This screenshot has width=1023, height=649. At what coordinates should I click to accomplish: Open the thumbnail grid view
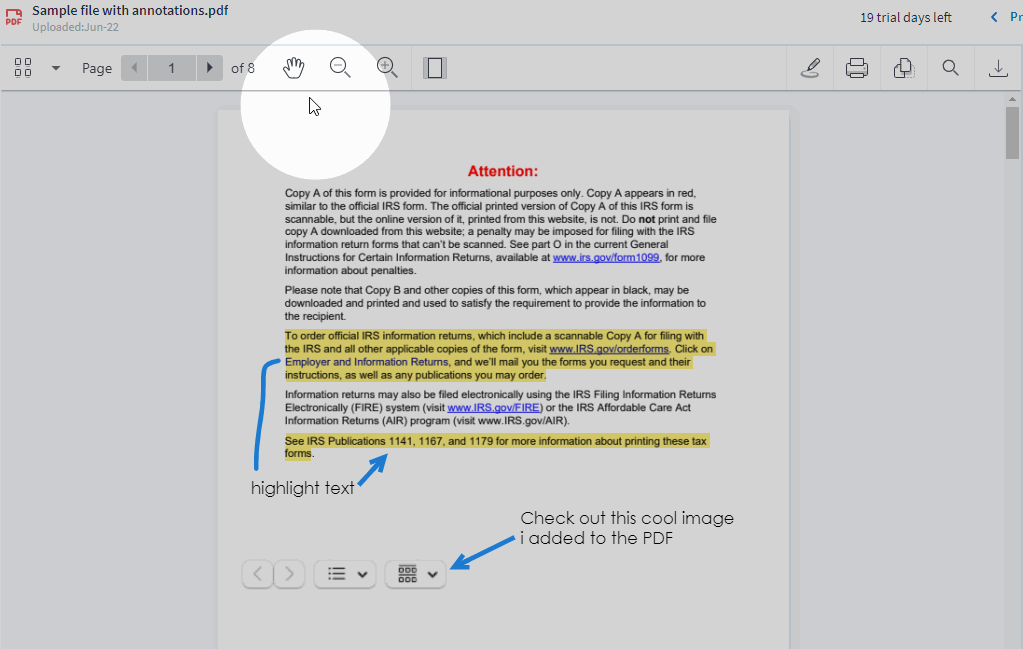[23, 68]
